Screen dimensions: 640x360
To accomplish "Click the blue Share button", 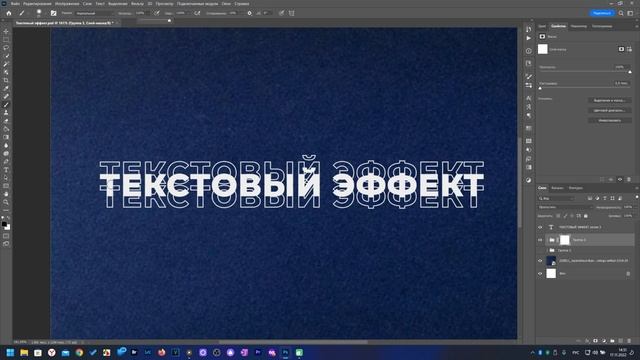I will 602,13.
